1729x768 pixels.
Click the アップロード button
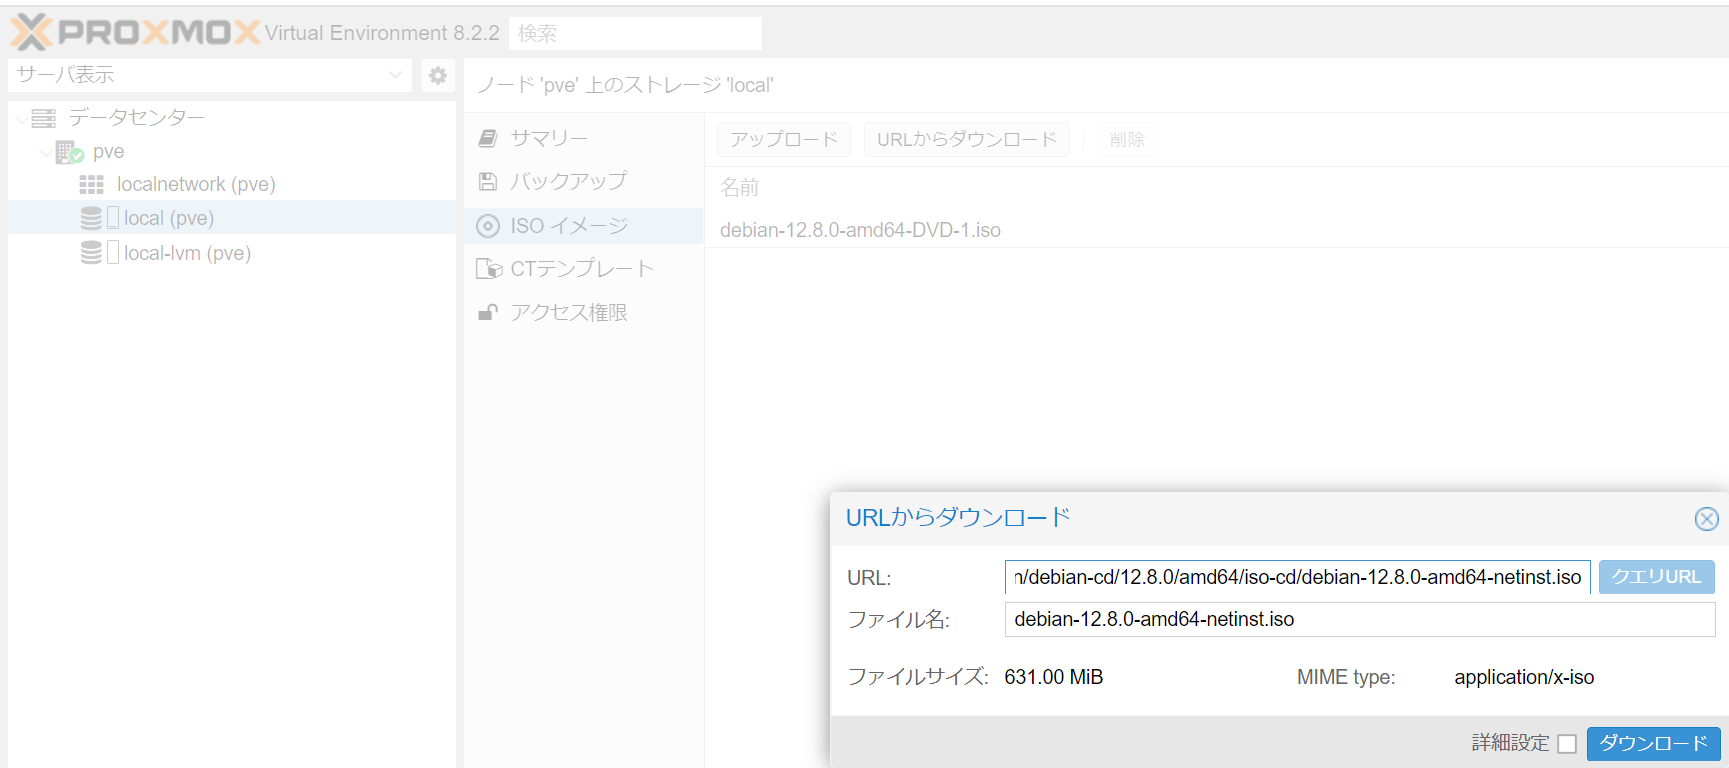pyautogui.click(x=784, y=140)
